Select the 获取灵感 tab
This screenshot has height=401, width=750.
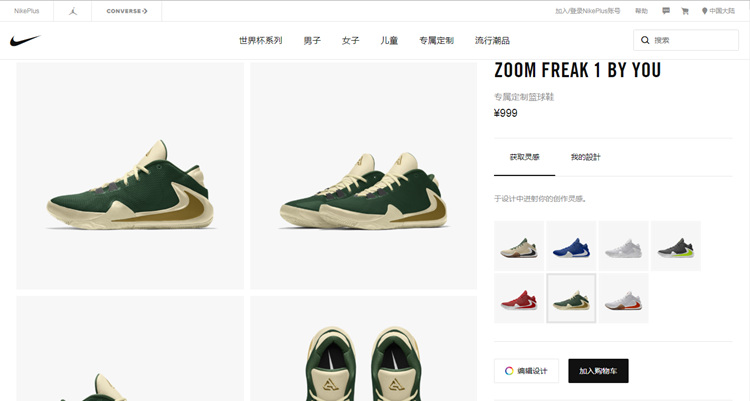[x=525, y=157]
